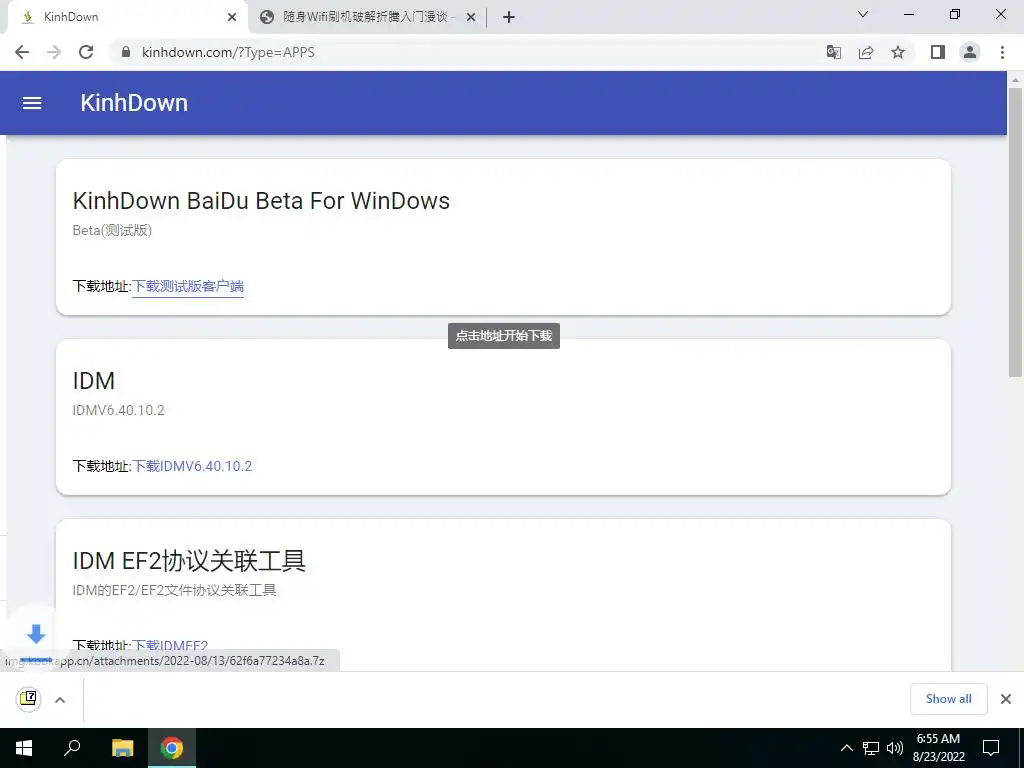Open the downloaded file item in download bar

coord(28,699)
